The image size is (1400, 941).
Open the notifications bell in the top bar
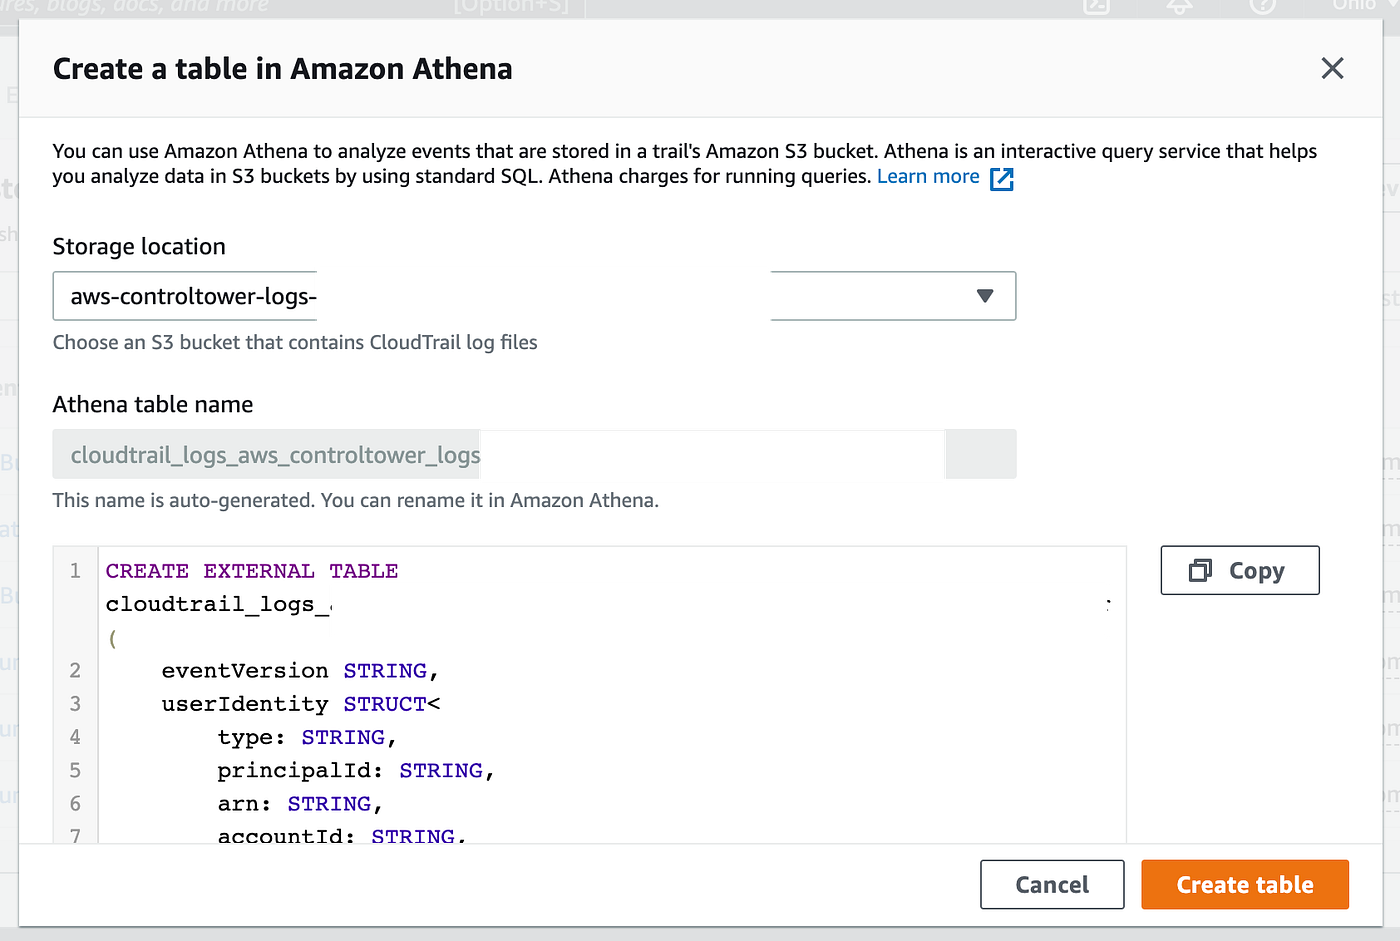click(x=1180, y=6)
